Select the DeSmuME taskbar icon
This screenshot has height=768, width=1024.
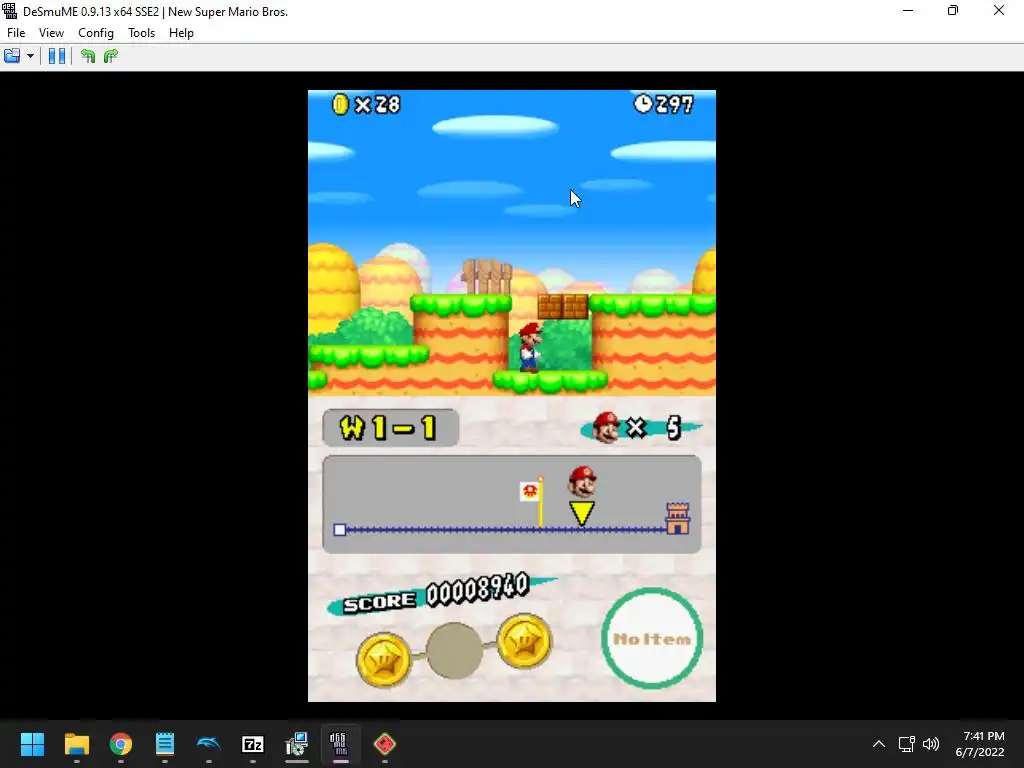340,744
